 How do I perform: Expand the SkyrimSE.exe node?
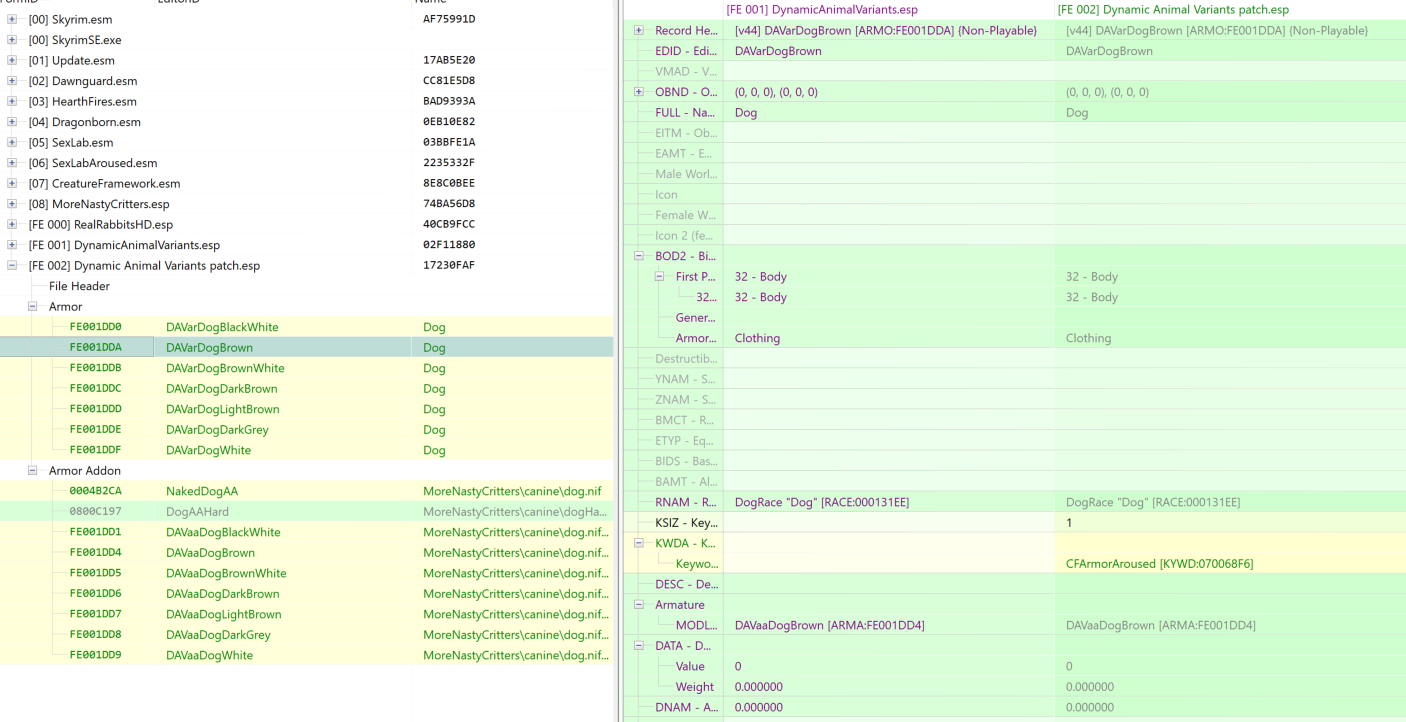[12, 40]
